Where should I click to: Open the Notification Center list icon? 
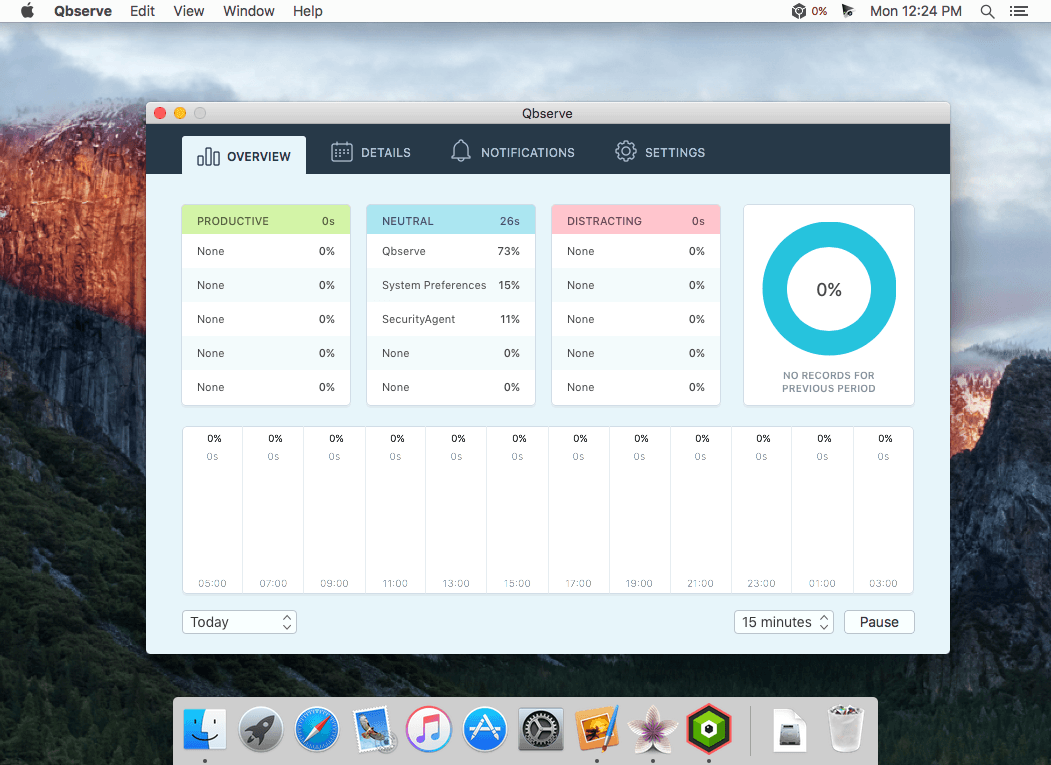click(x=1019, y=11)
